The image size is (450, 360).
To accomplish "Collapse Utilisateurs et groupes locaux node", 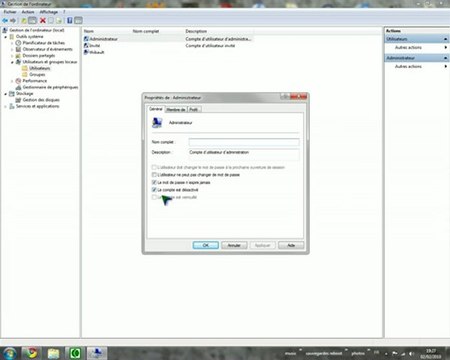I will click(12, 62).
